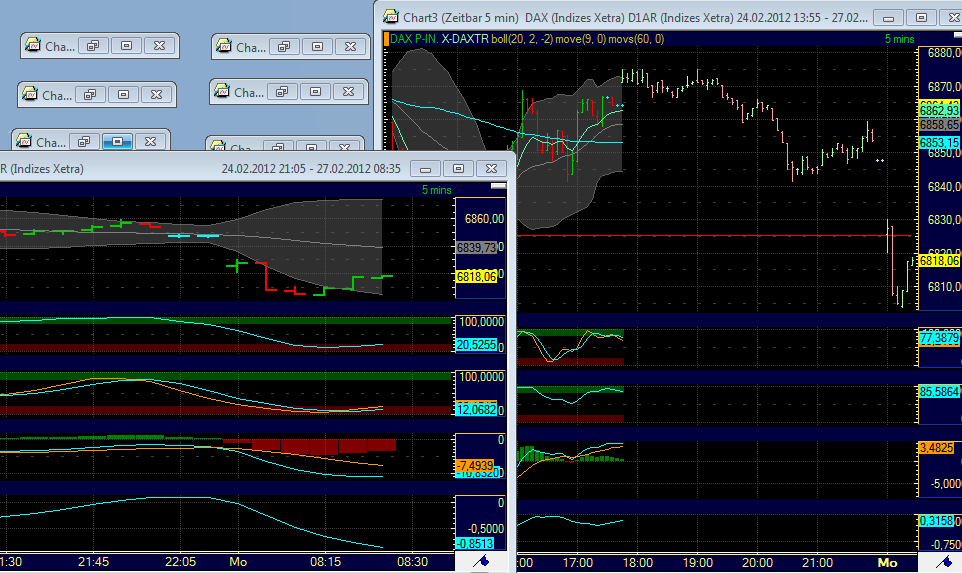This screenshot has height=573, width=962.
Task: Select the green DAX P-IN. series label
Action: [x=413, y=39]
